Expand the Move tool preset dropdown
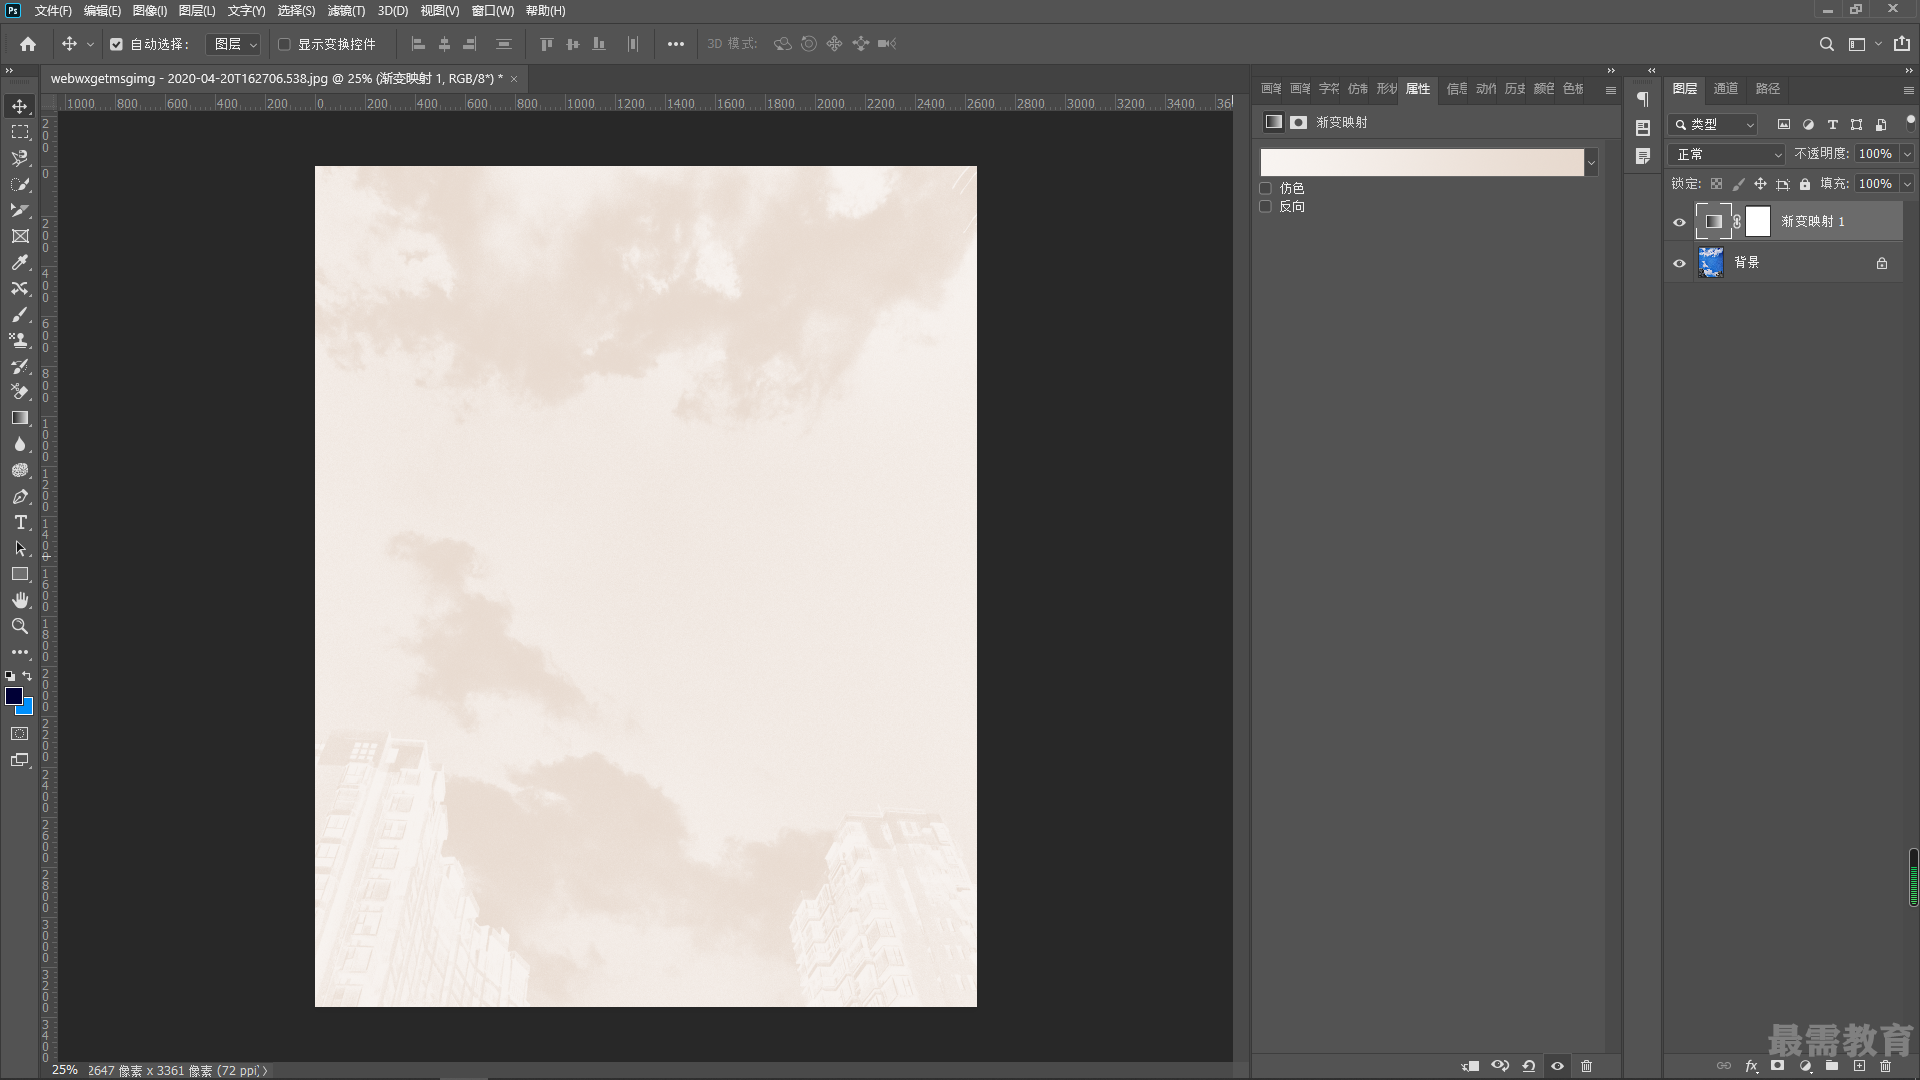 click(90, 45)
